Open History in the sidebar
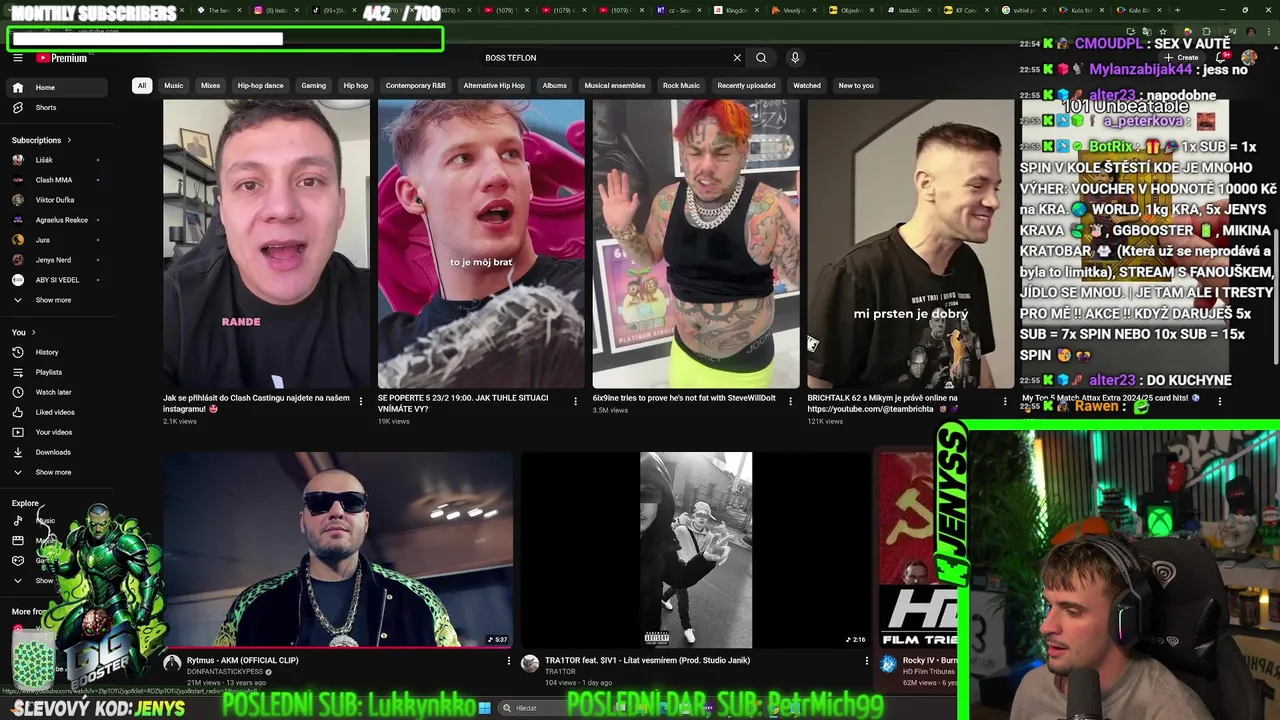The width and height of the screenshot is (1280, 720). 58,352
